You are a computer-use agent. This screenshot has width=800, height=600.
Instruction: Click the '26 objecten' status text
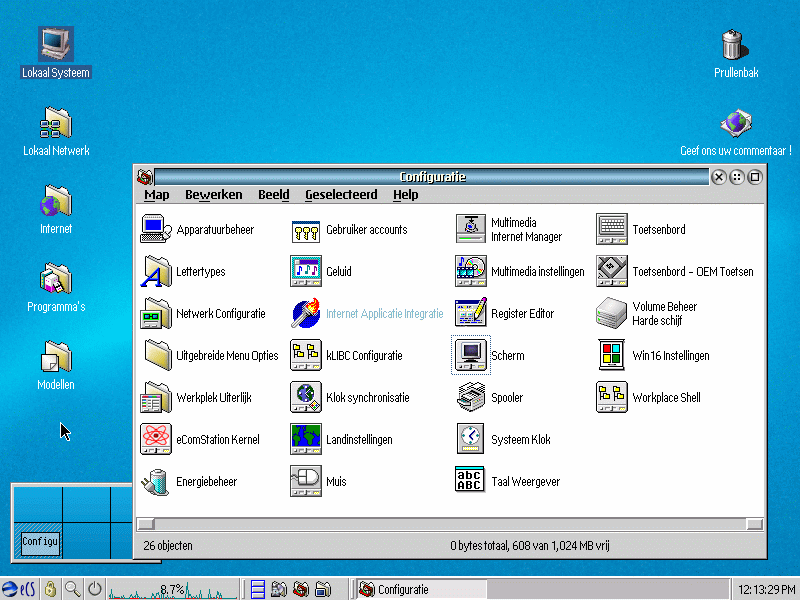[x=168, y=546]
